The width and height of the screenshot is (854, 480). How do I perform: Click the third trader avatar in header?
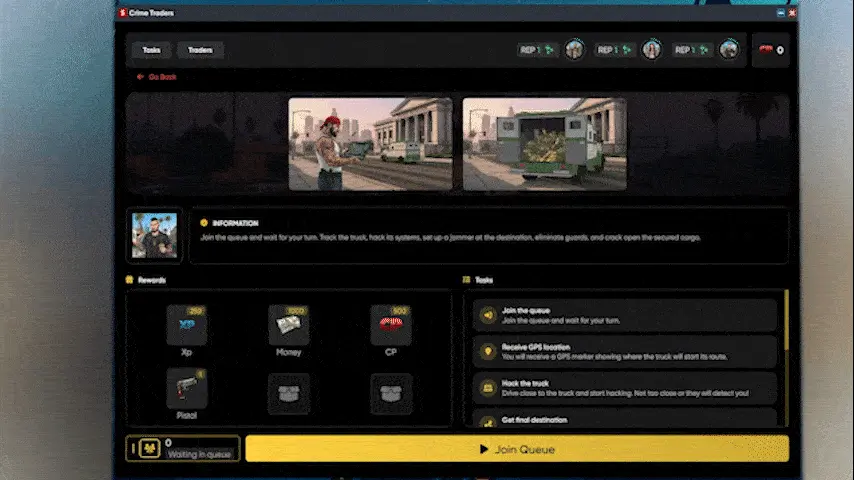[729, 50]
